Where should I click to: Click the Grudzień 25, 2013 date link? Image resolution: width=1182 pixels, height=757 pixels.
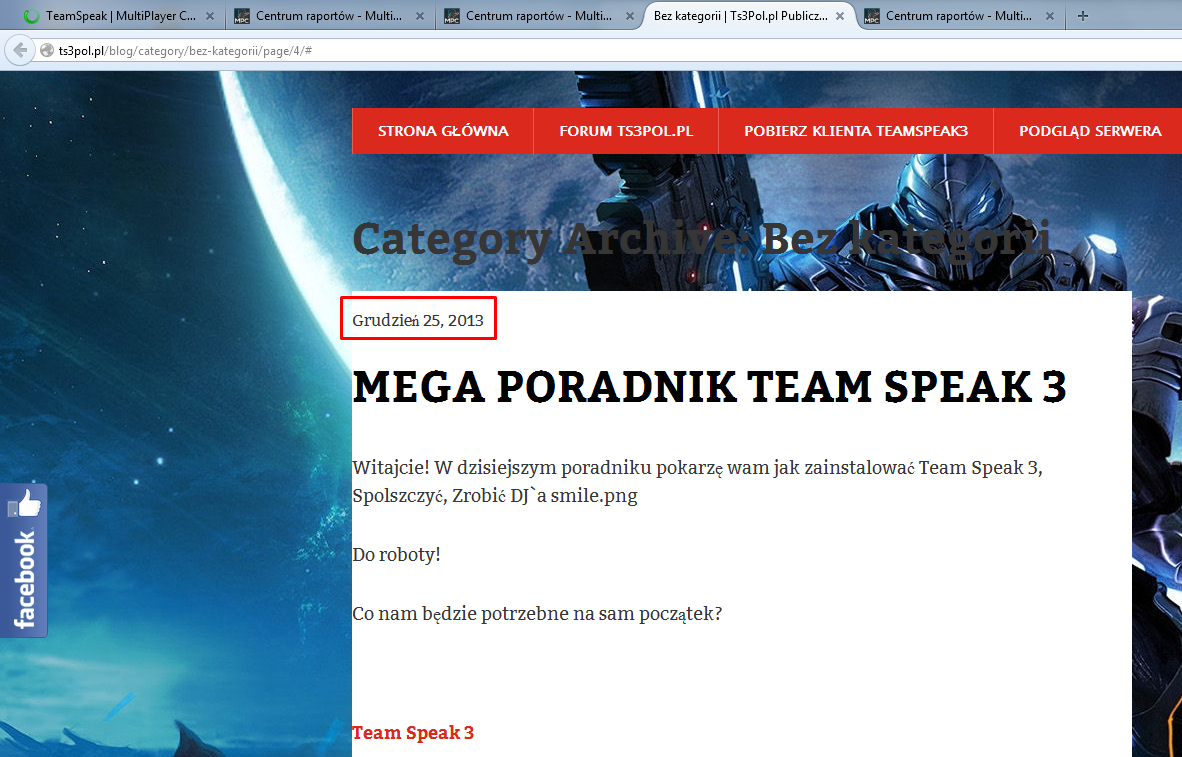point(418,320)
